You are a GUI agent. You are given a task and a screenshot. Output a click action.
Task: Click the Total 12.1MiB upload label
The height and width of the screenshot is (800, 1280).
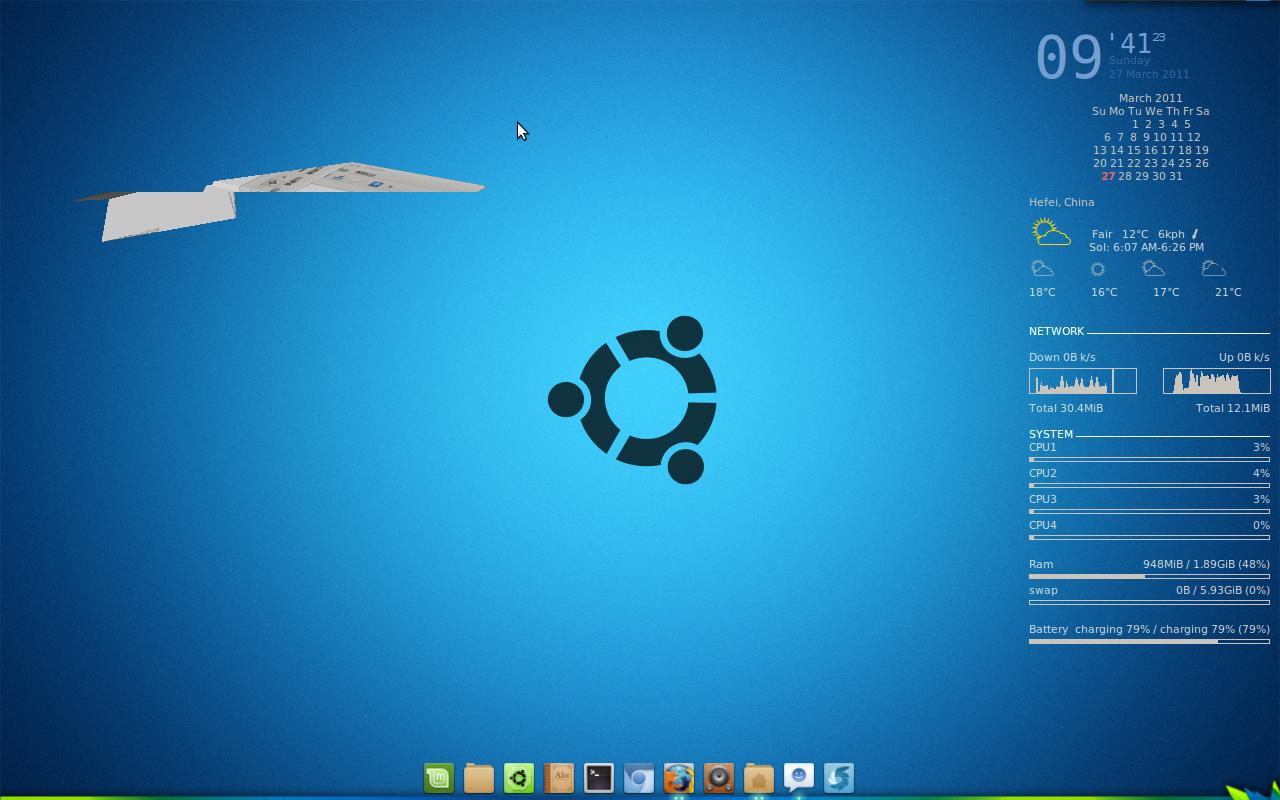point(1233,408)
